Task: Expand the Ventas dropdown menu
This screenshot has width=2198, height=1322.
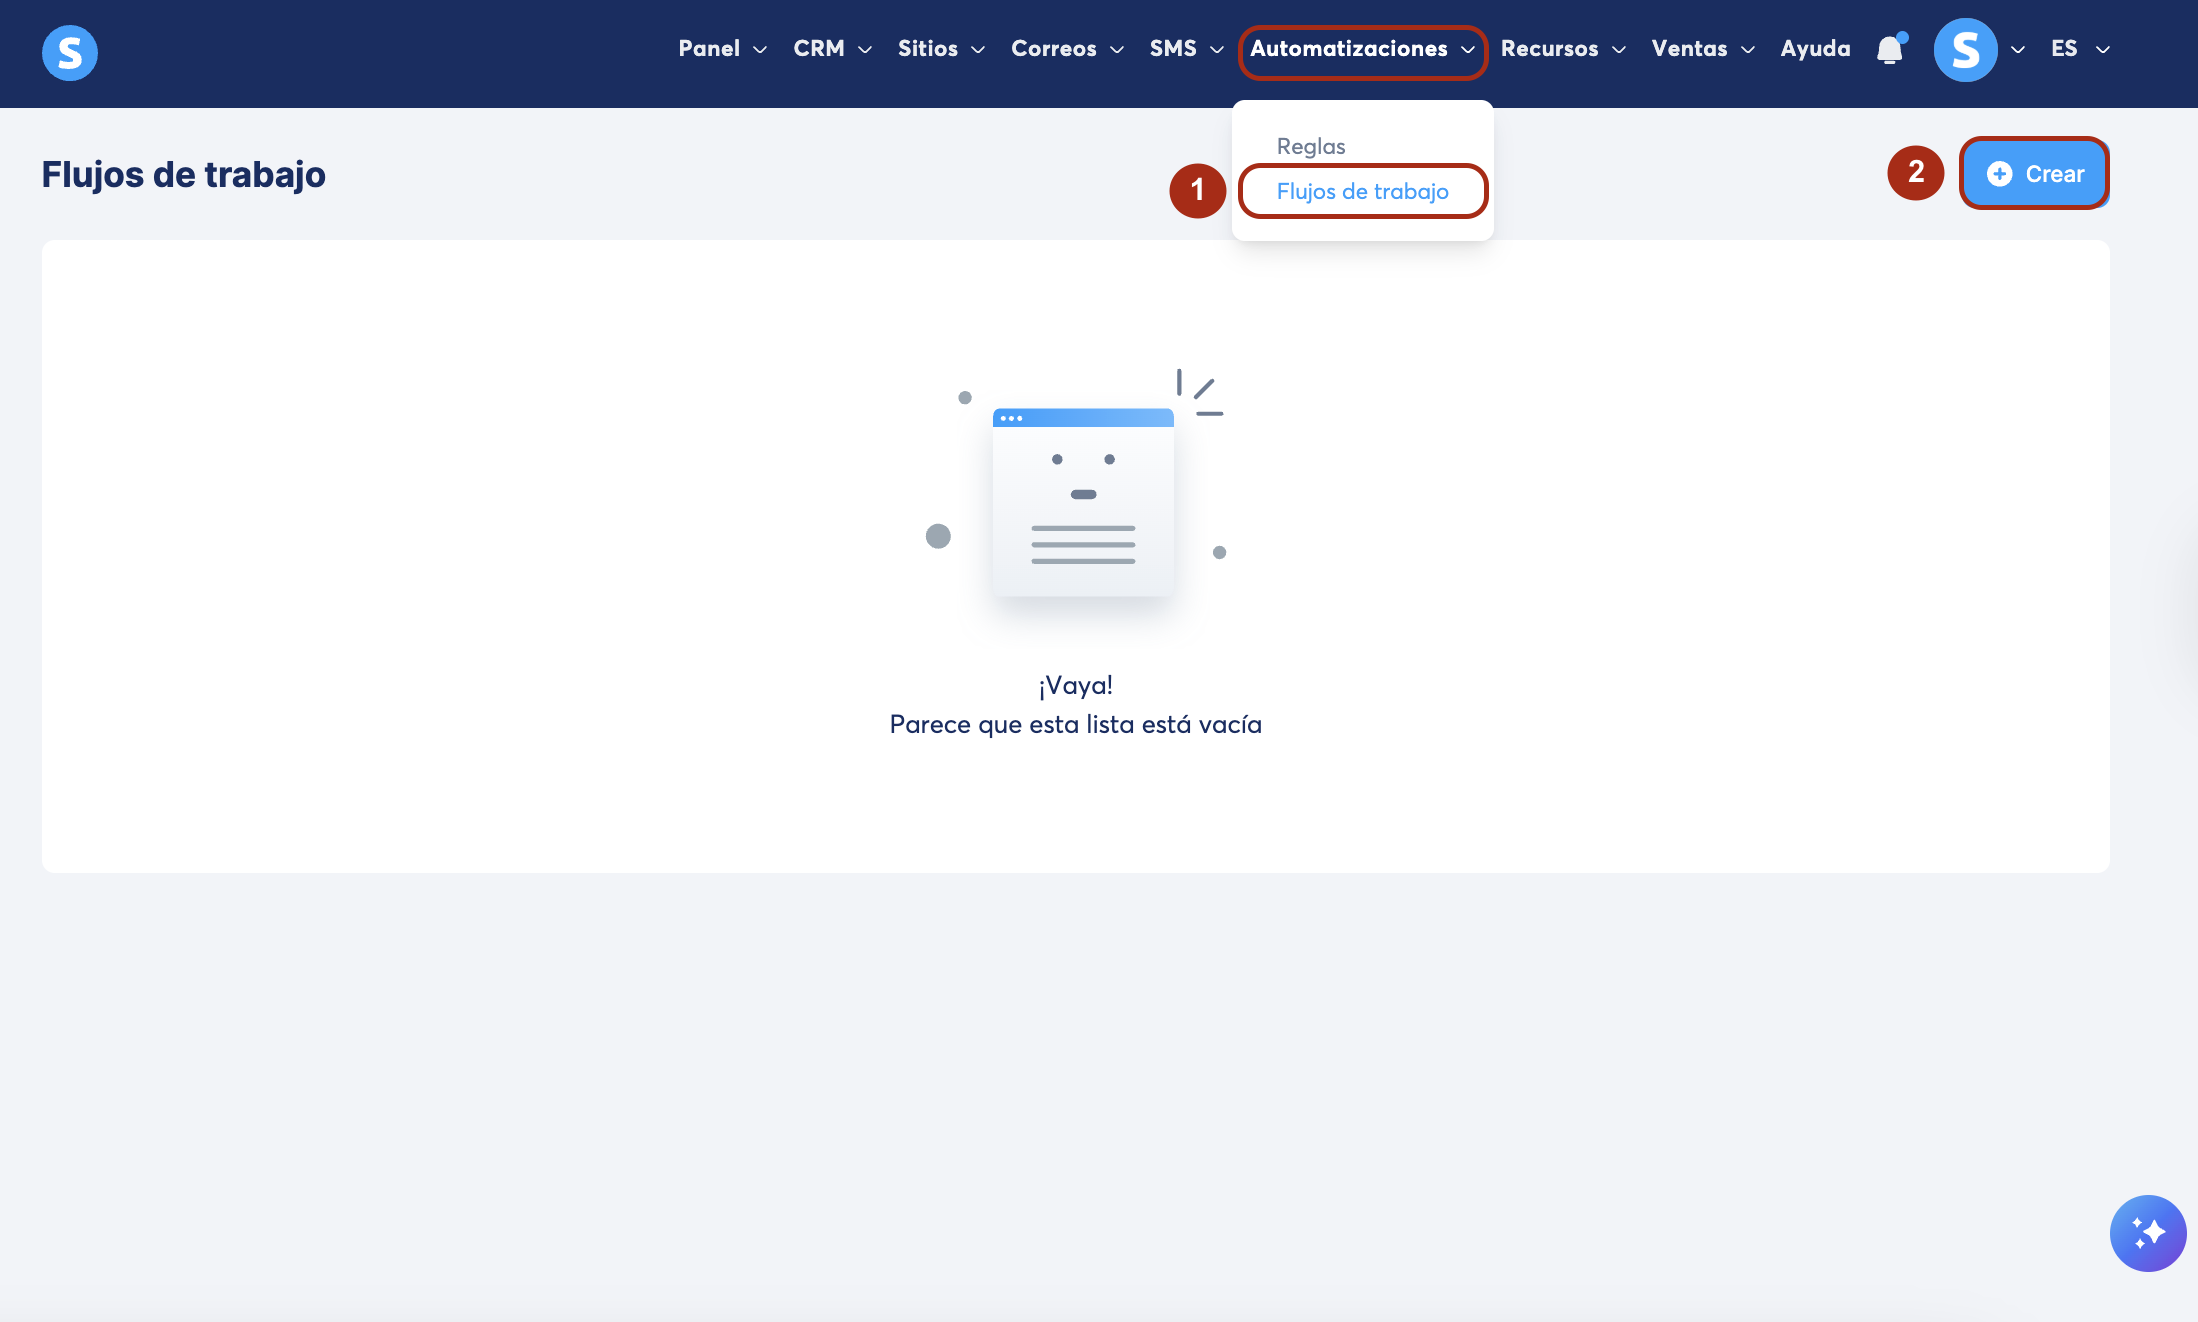Action: pos(1702,49)
